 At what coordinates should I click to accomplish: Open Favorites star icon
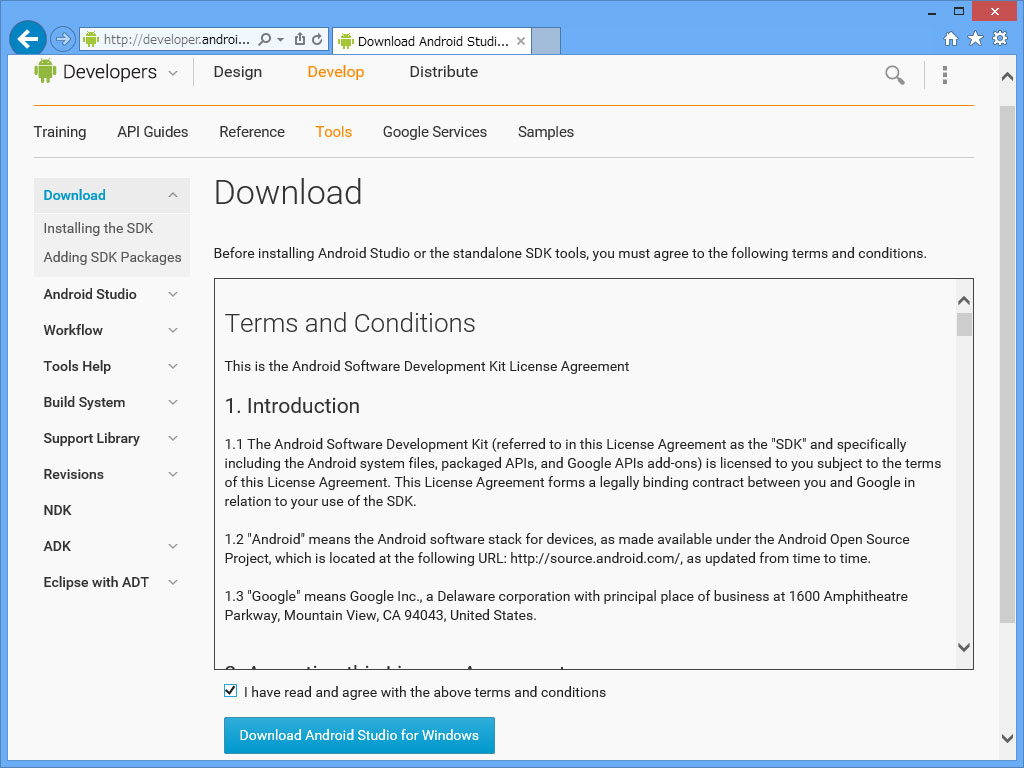click(975, 39)
